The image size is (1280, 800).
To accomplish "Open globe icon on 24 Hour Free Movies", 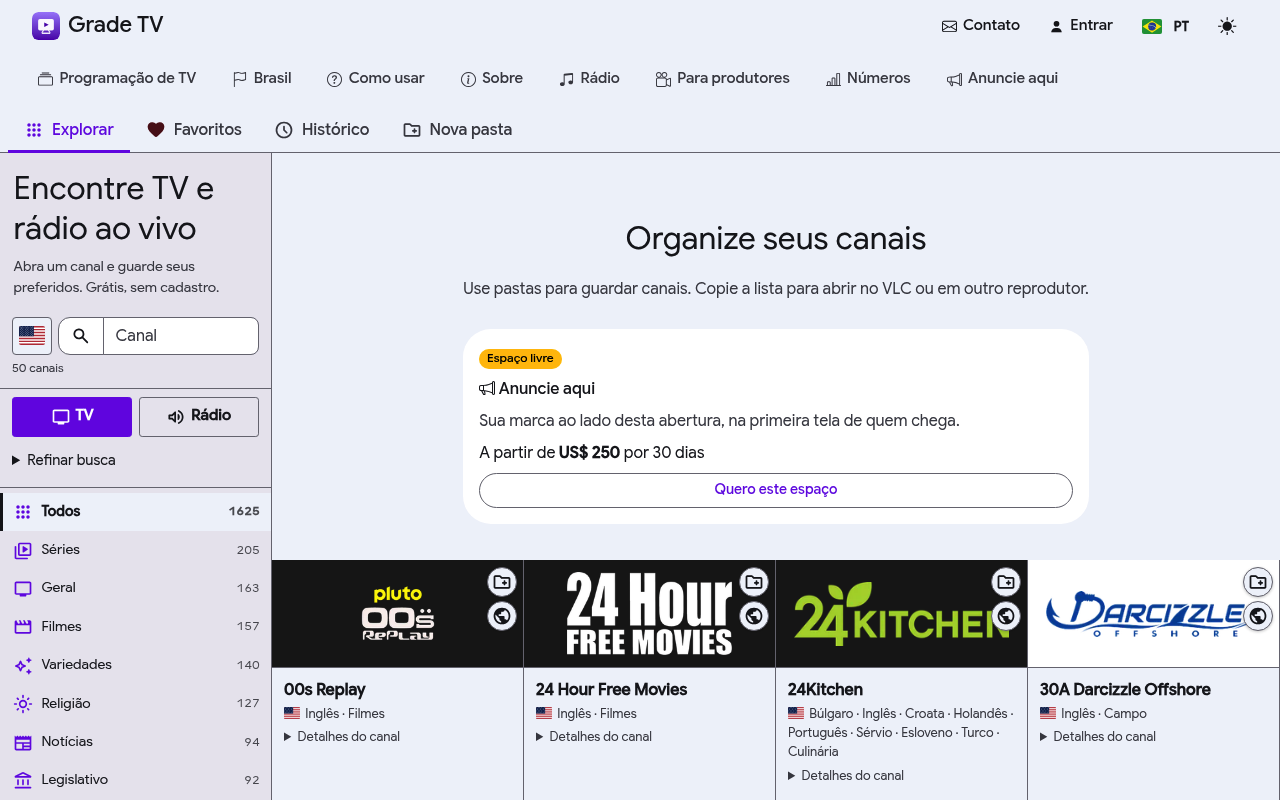I will 754,616.
